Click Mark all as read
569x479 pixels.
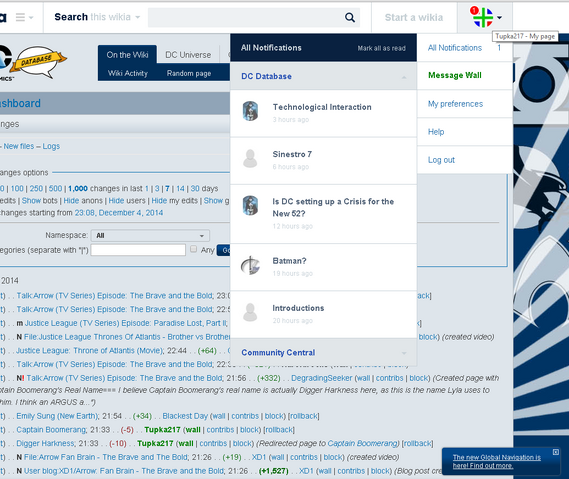pyautogui.click(x=381, y=48)
